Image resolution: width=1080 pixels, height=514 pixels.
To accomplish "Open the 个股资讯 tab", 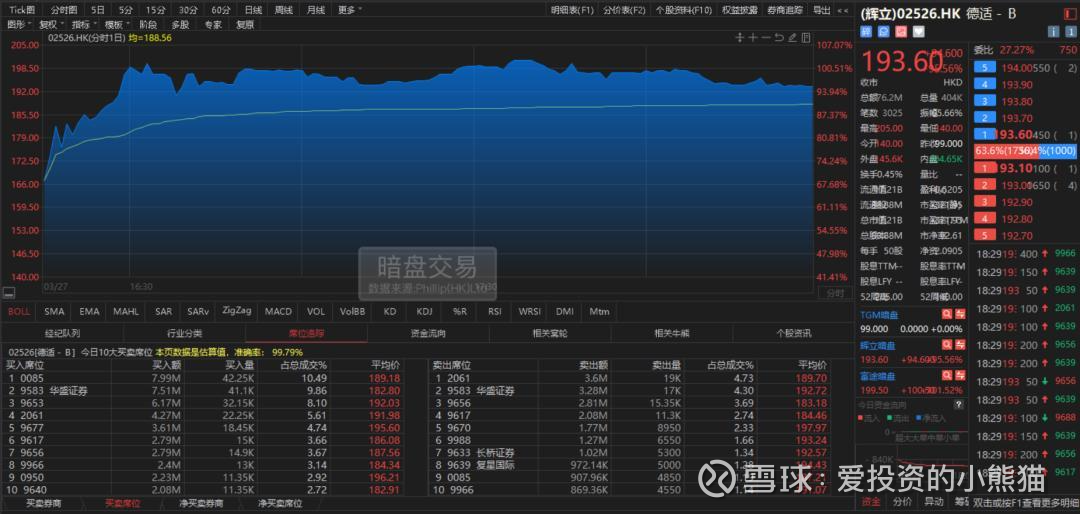I will click(793, 333).
